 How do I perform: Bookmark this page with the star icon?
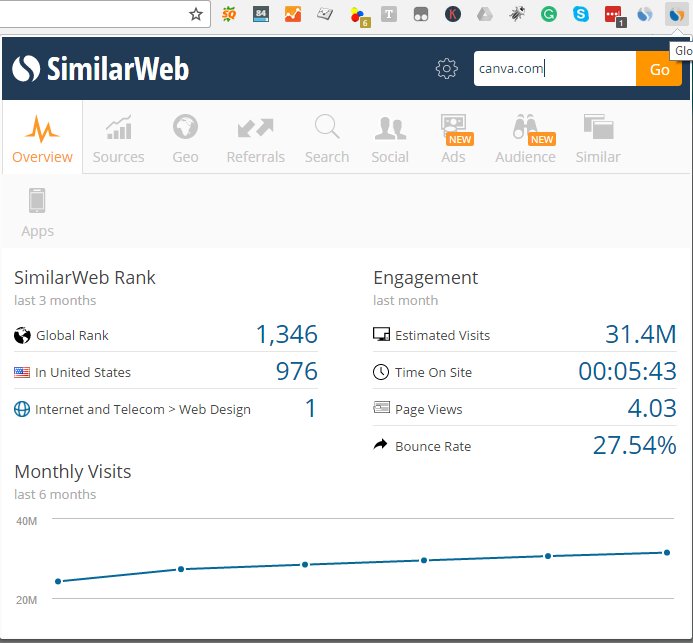[x=196, y=14]
